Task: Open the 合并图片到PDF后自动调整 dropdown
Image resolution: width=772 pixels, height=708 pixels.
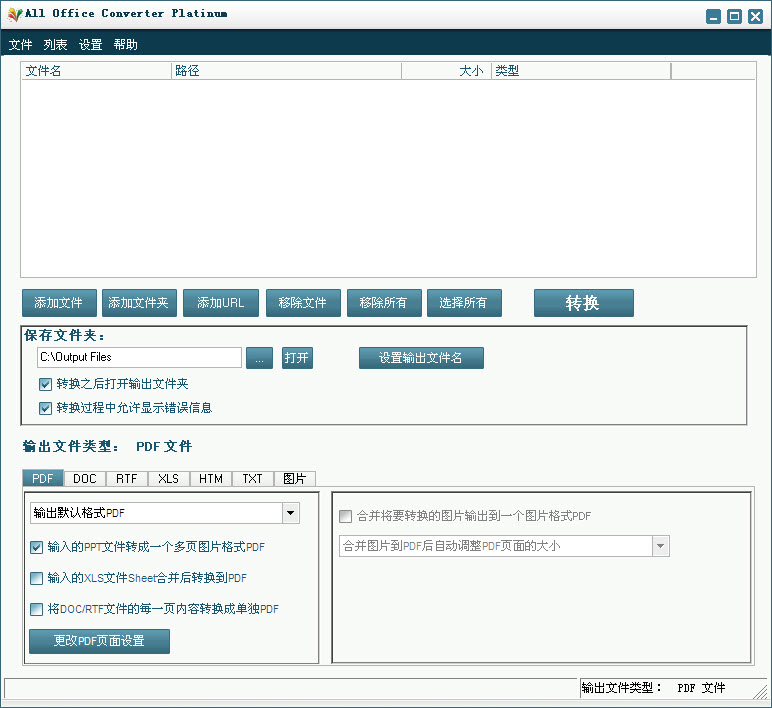Action: click(660, 546)
